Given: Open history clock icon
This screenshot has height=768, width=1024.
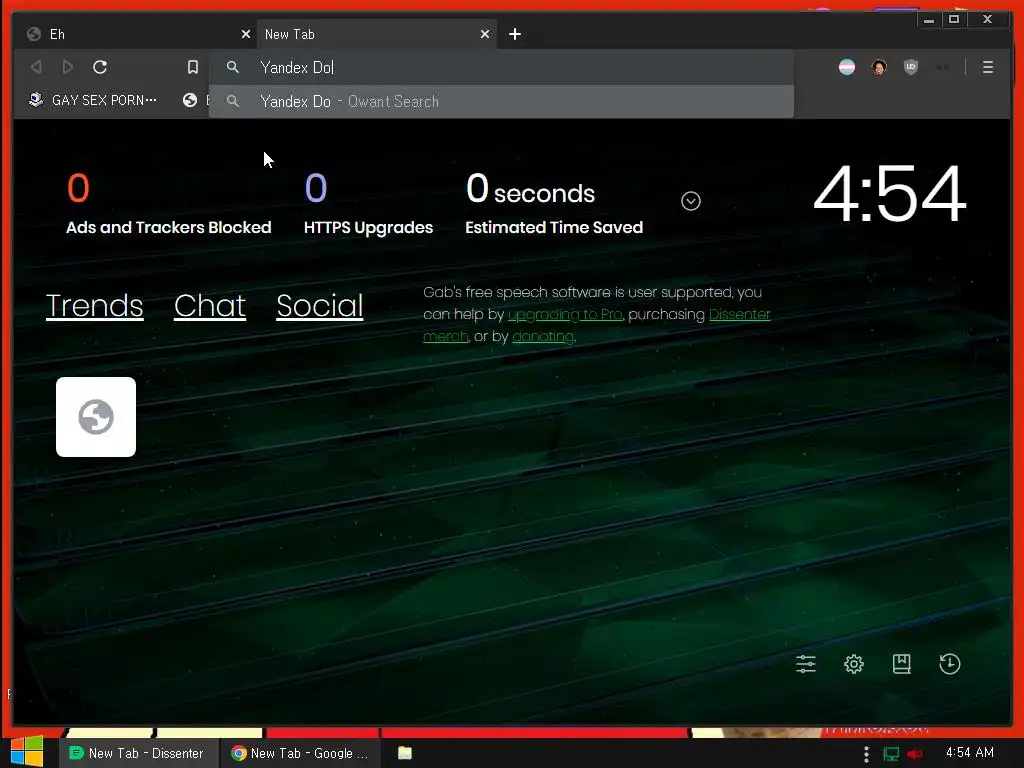Looking at the screenshot, I should pos(950,664).
